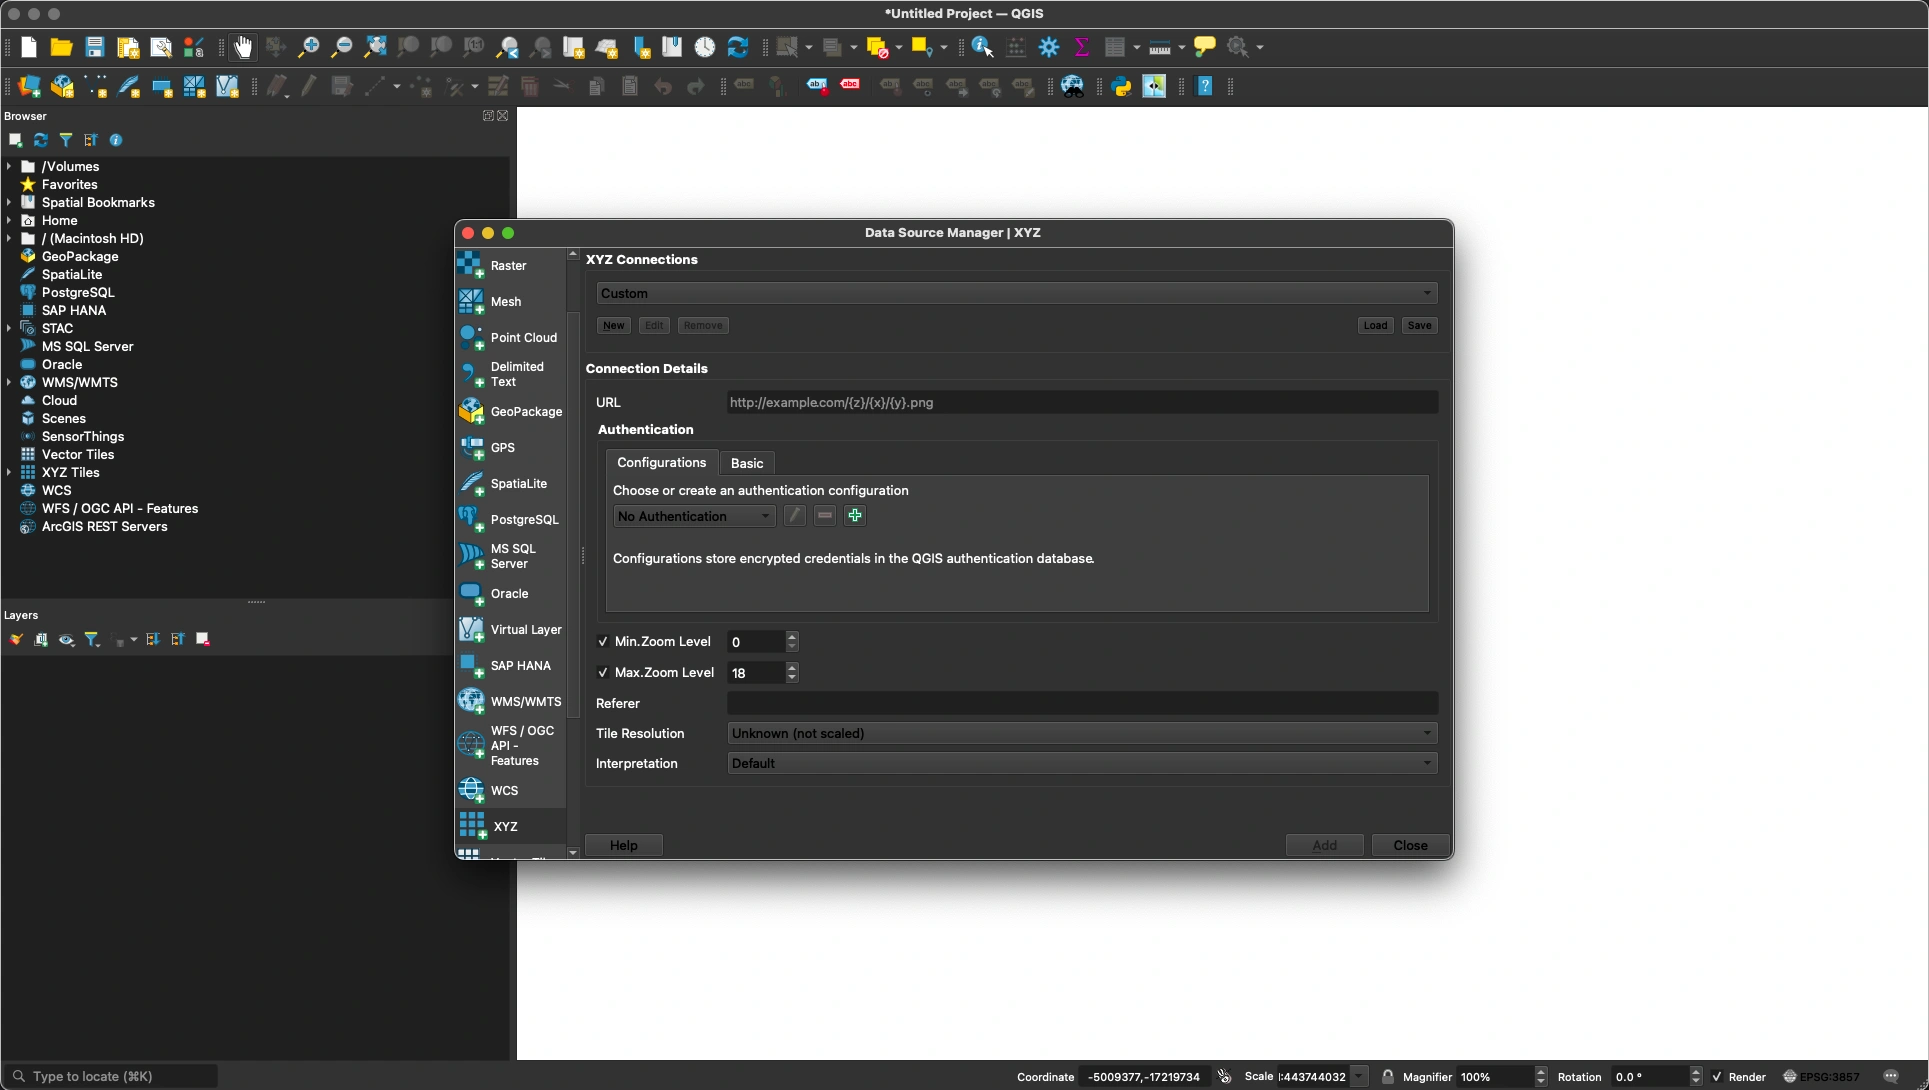Click the add authentication configuration plus icon
The height and width of the screenshot is (1090, 1929).
855,516
